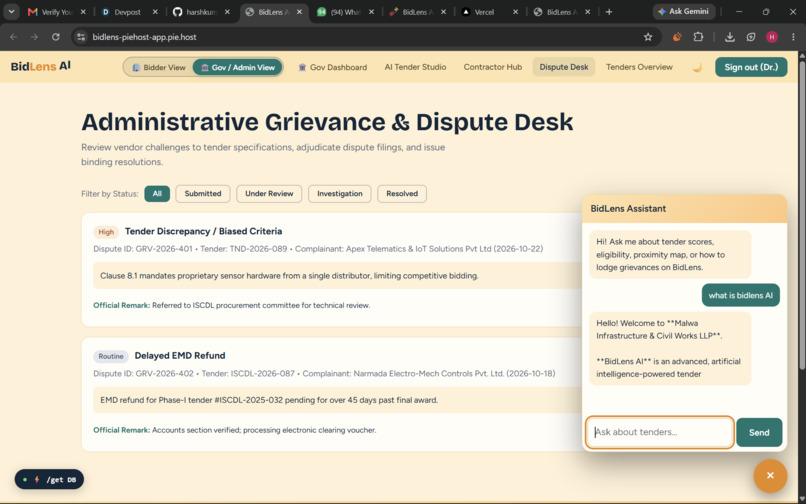Click Dispute ID GRV-2026-401 line
Screen dimensions: 806x504
(318, 249)
